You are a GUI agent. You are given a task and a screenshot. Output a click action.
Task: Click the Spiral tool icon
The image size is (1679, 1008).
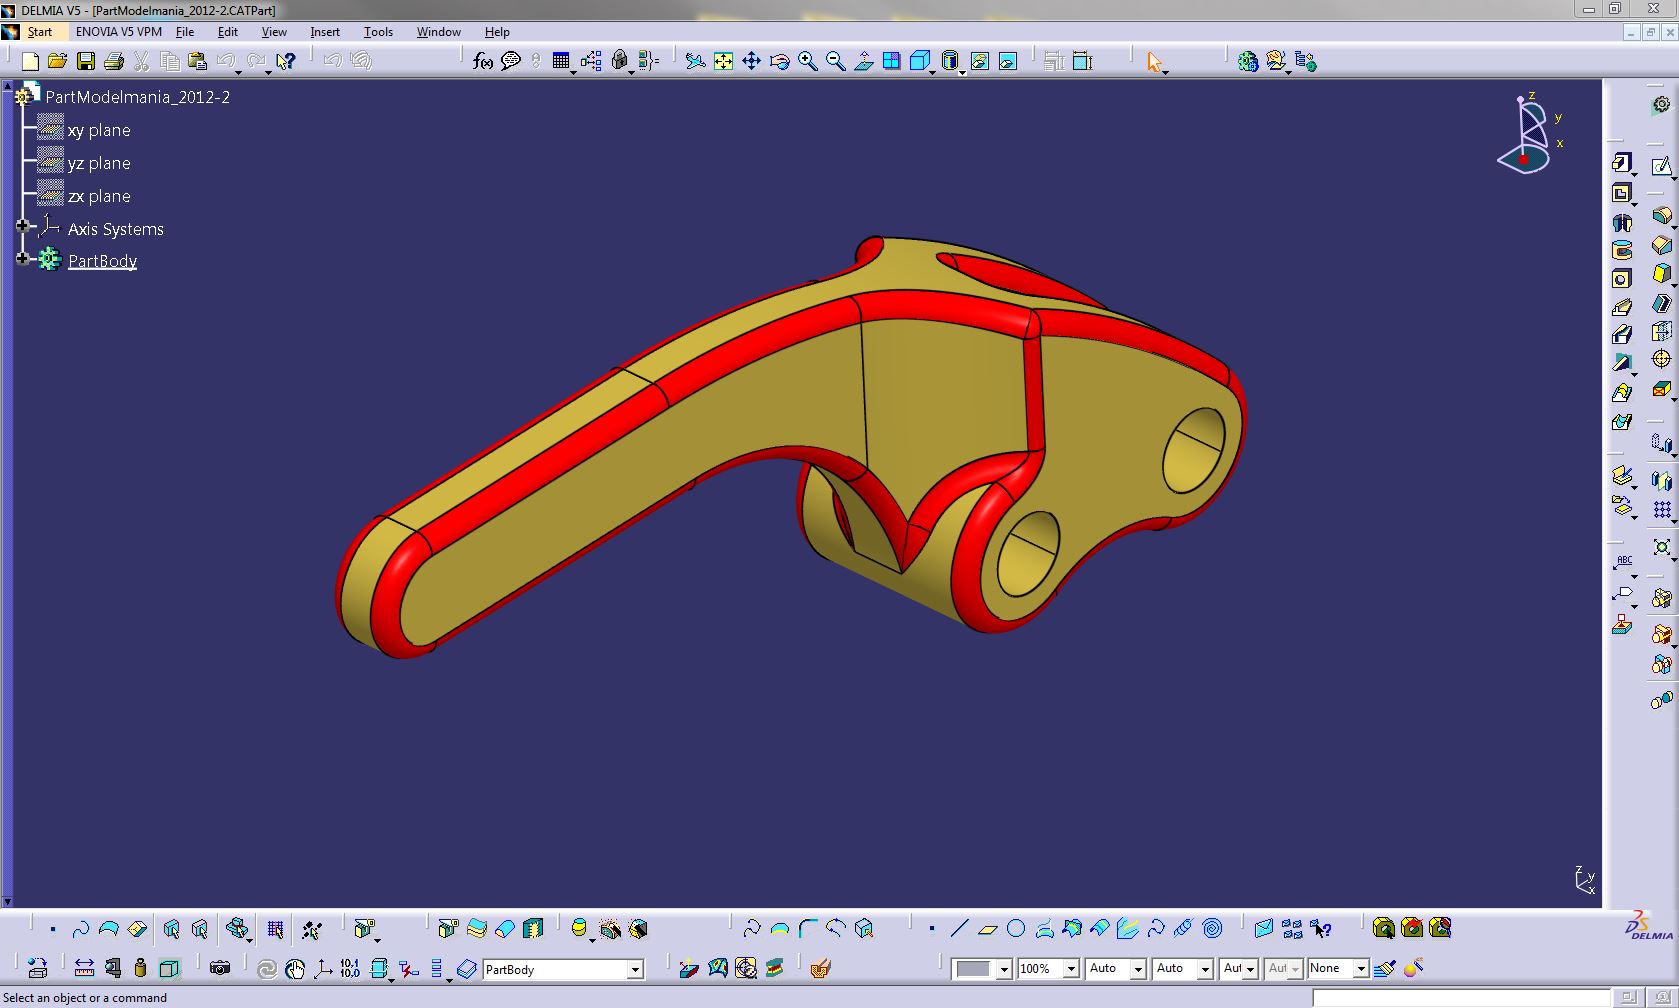[1212, 929]
